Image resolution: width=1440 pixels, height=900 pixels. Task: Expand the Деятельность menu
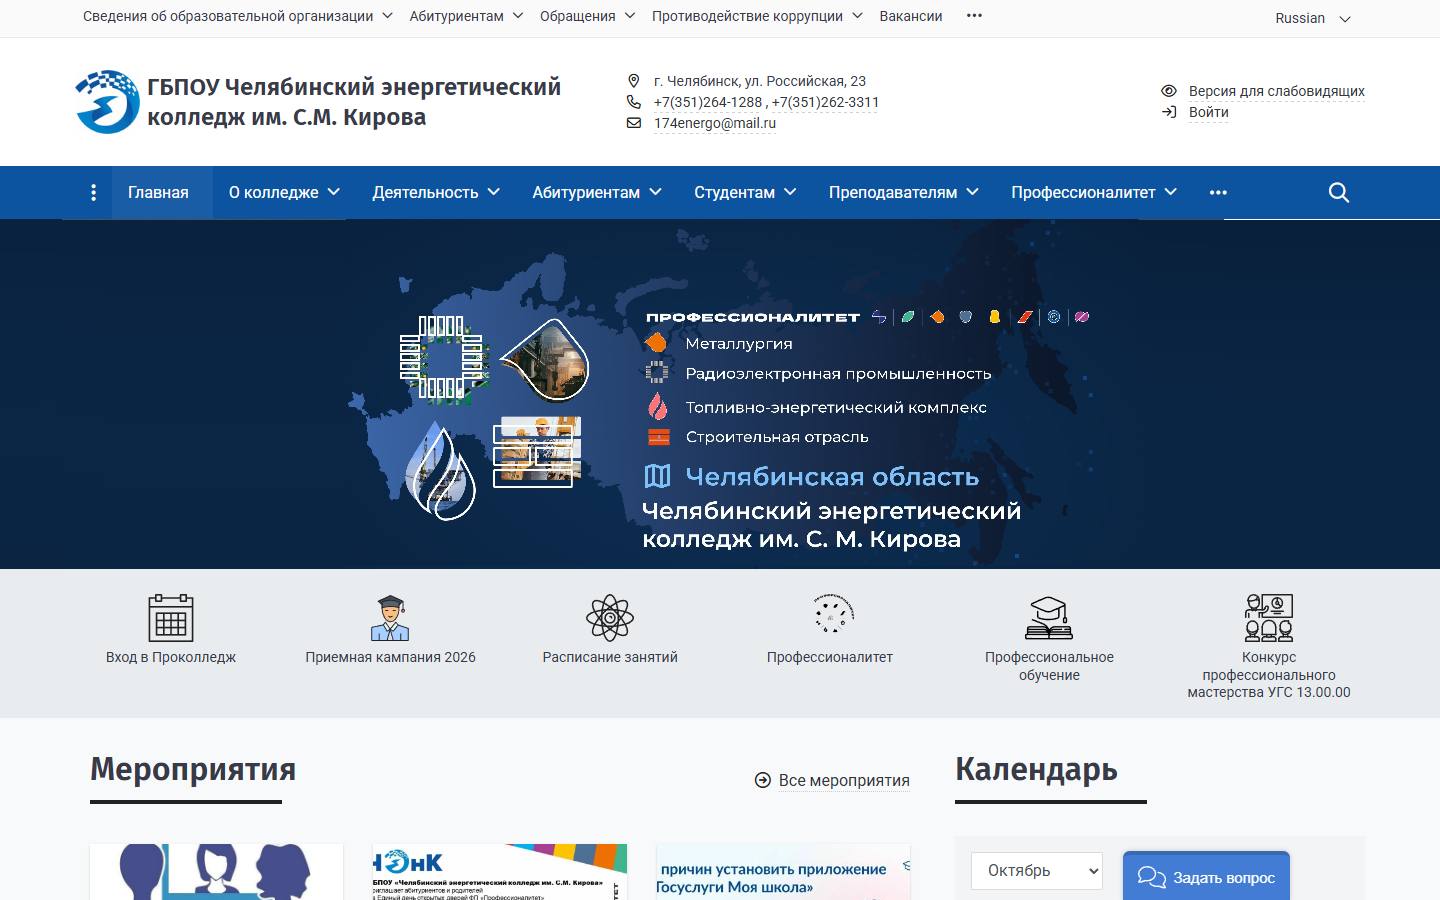click(436, 193)
